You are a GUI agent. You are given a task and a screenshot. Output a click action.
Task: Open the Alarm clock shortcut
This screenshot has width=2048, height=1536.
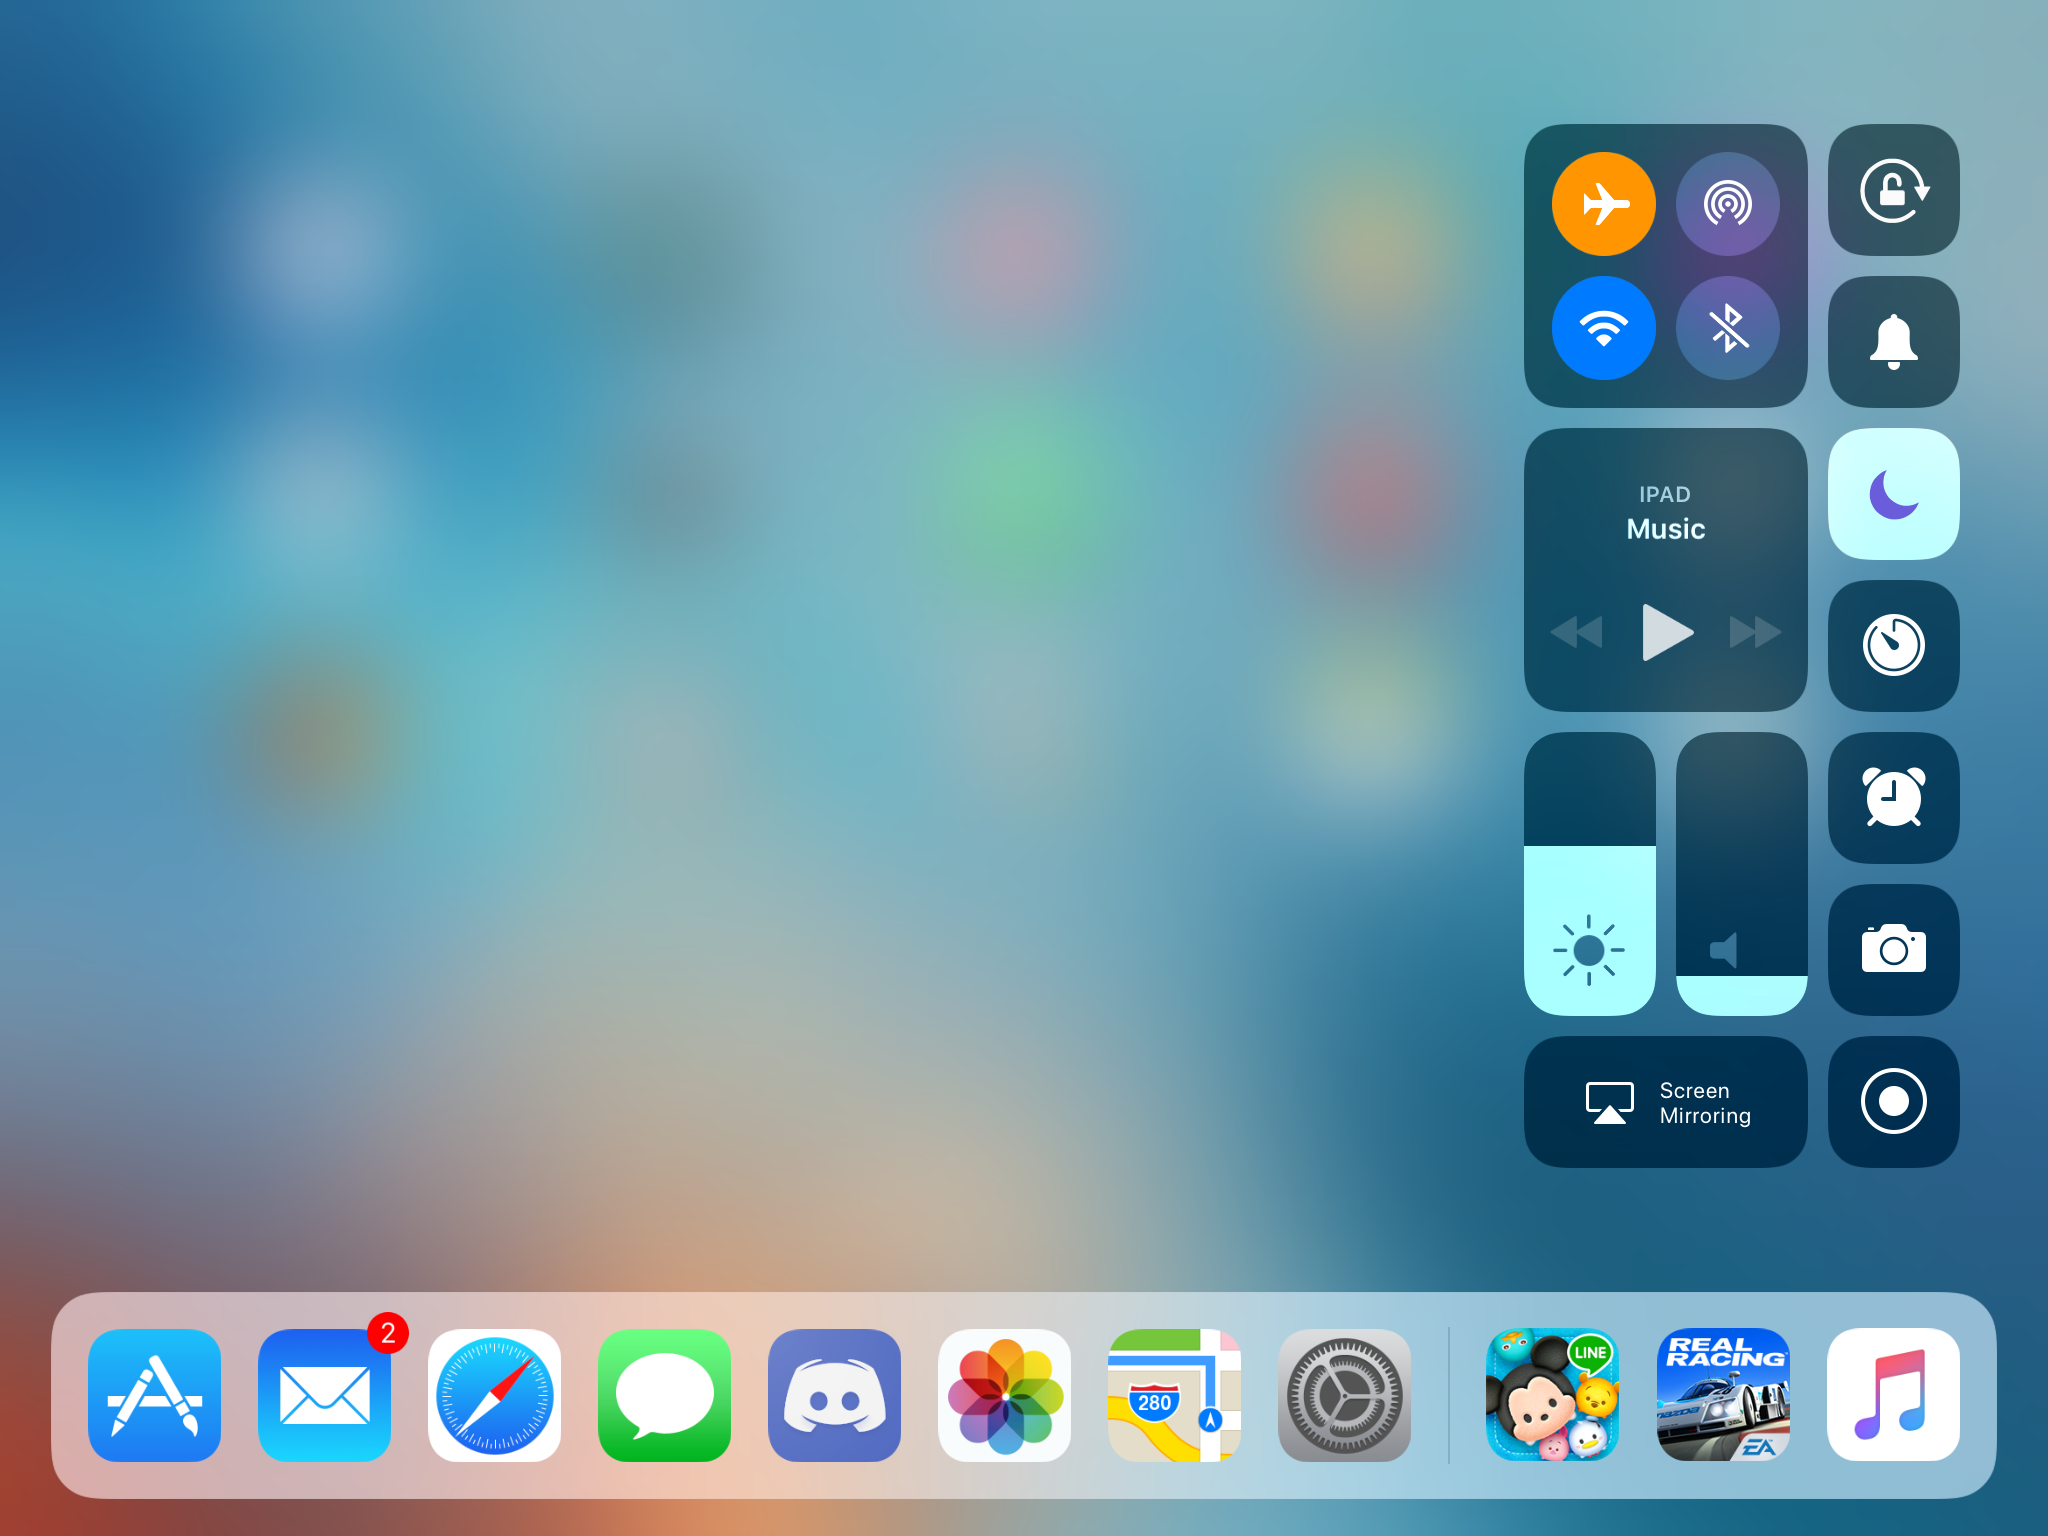coord(1893,798)
